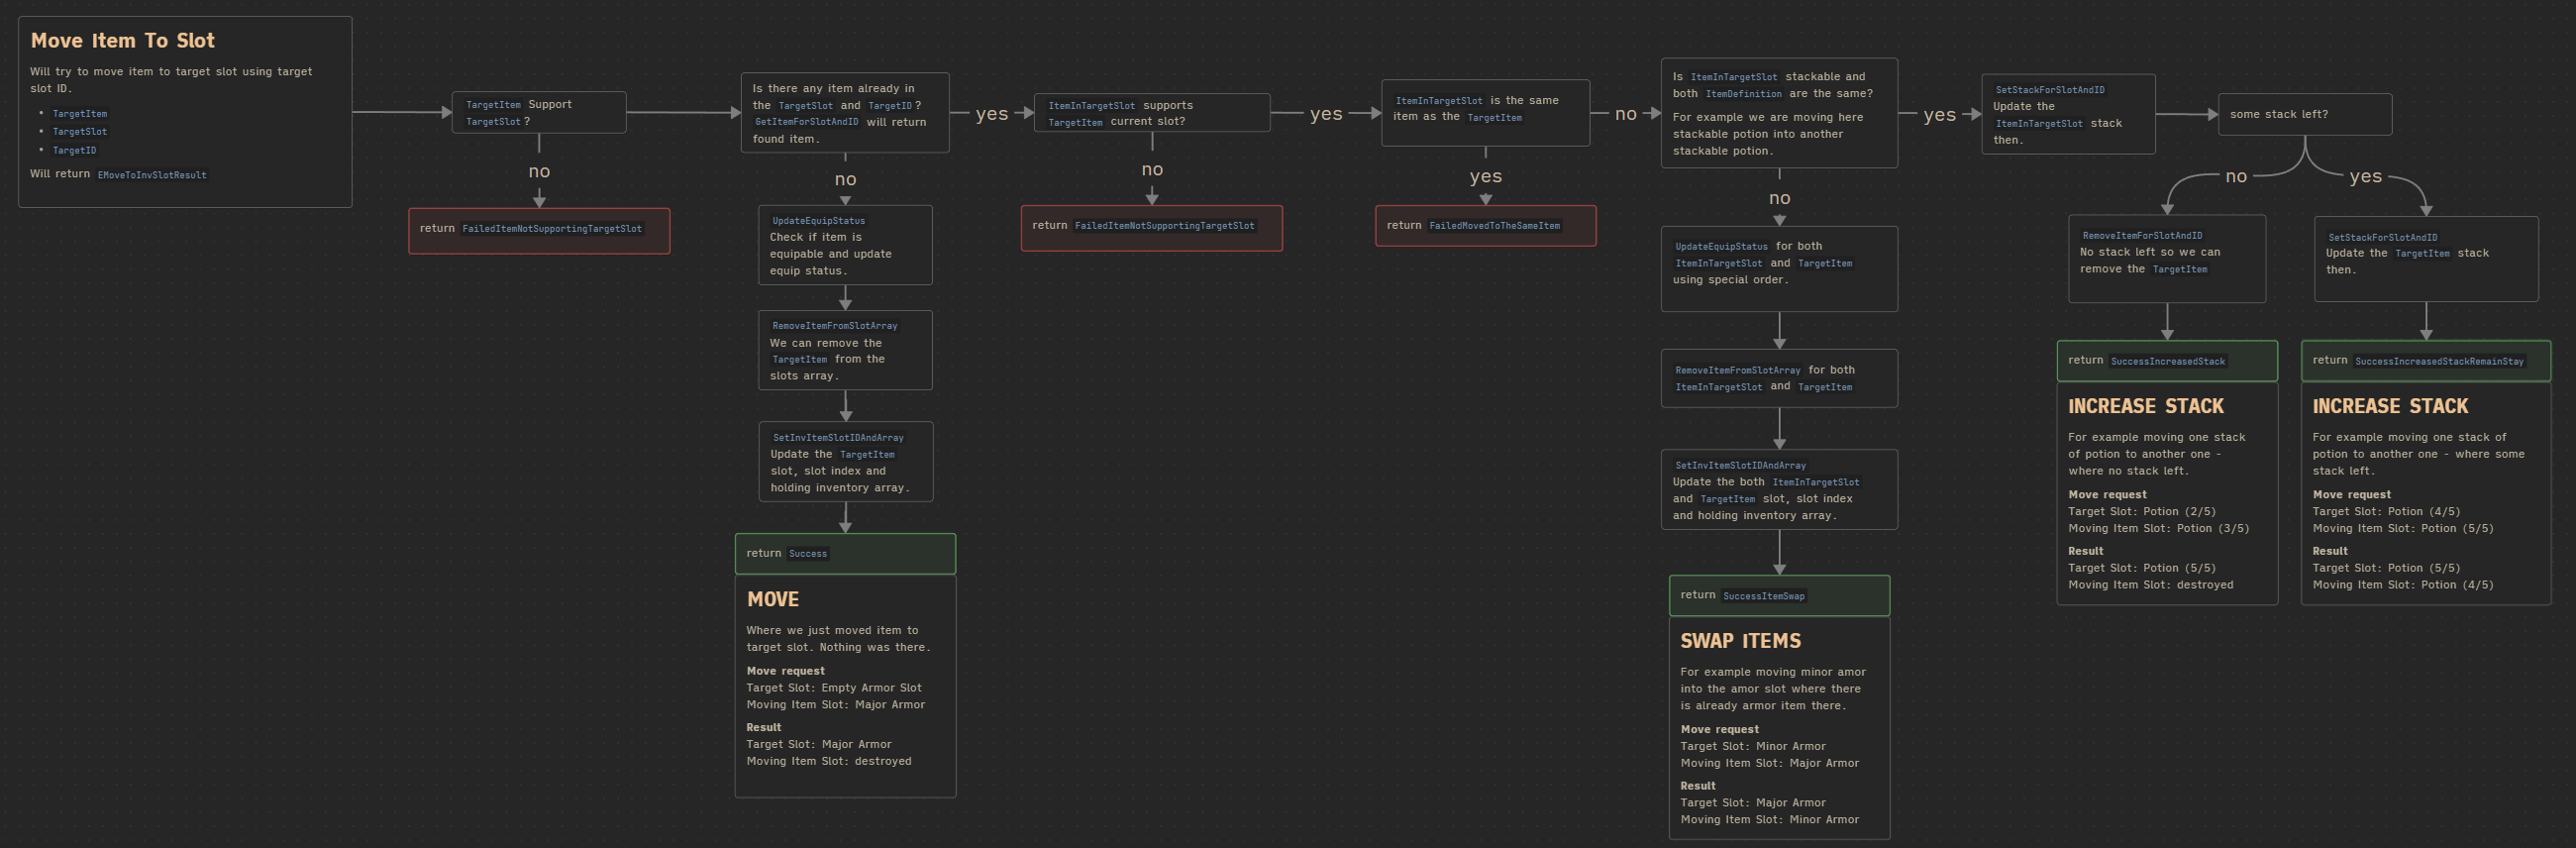
Task: Click the "Check if item is equipable" node
Action: [844, 246]
